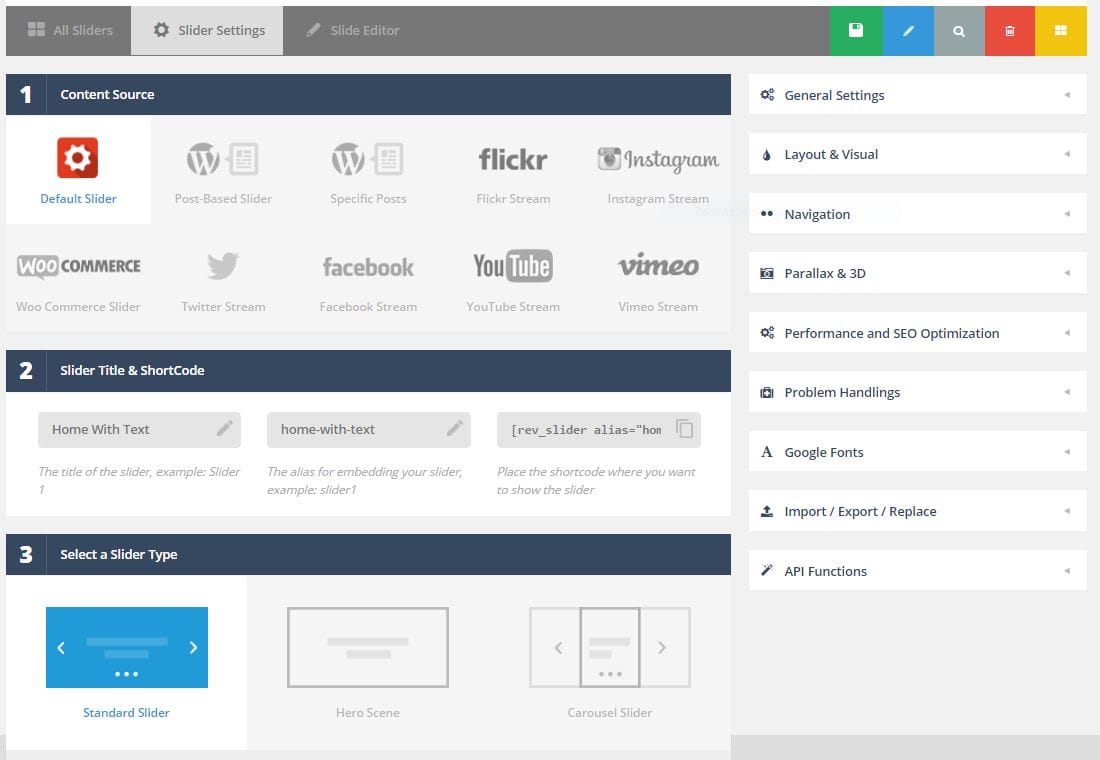Click Select a Slider Type section header
The width and height of the screenshot is (1100, 760).
368,554
